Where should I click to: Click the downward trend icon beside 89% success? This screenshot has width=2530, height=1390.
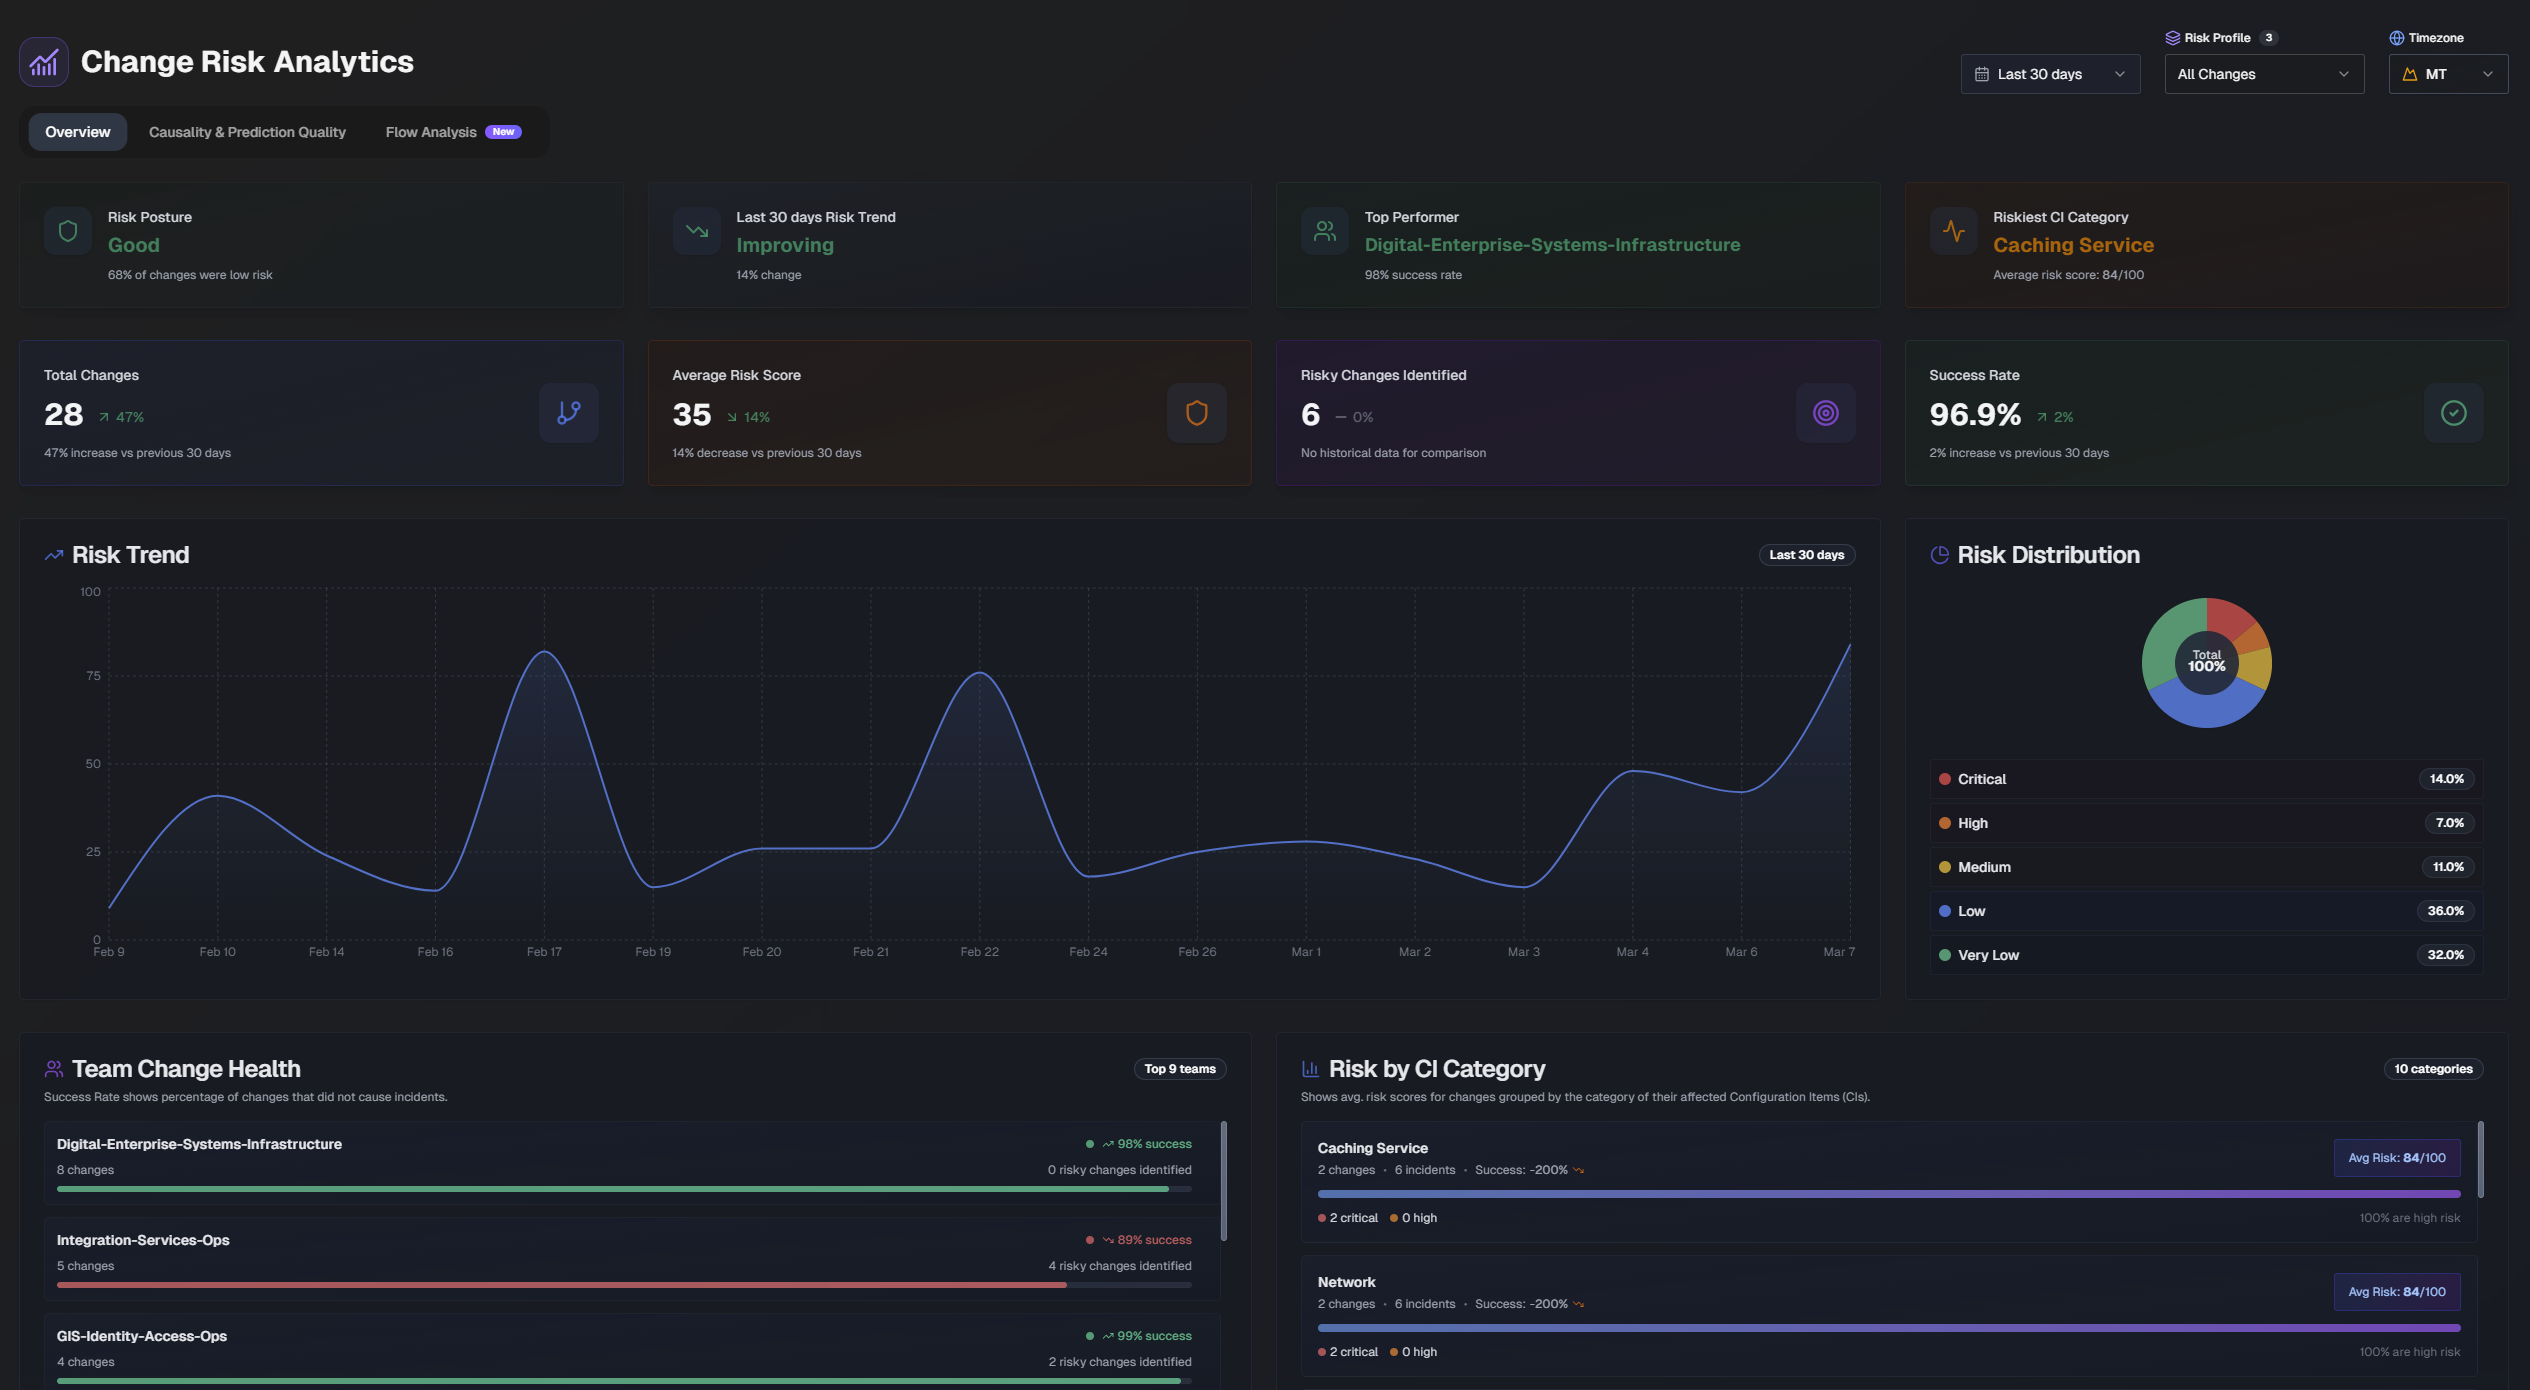[x=1108, y=1240]
